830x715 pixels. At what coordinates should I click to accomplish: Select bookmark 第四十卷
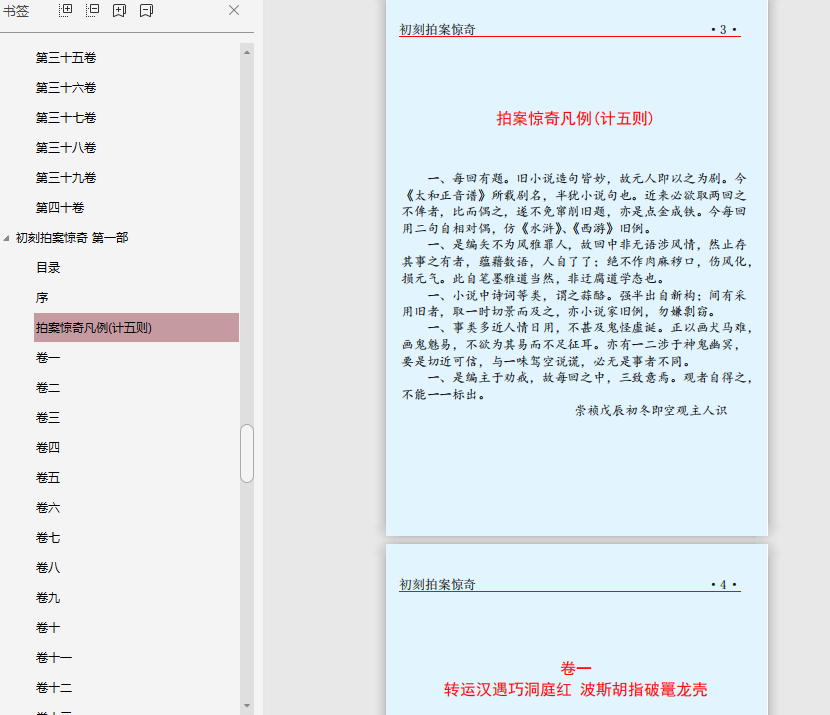[60, 207]
